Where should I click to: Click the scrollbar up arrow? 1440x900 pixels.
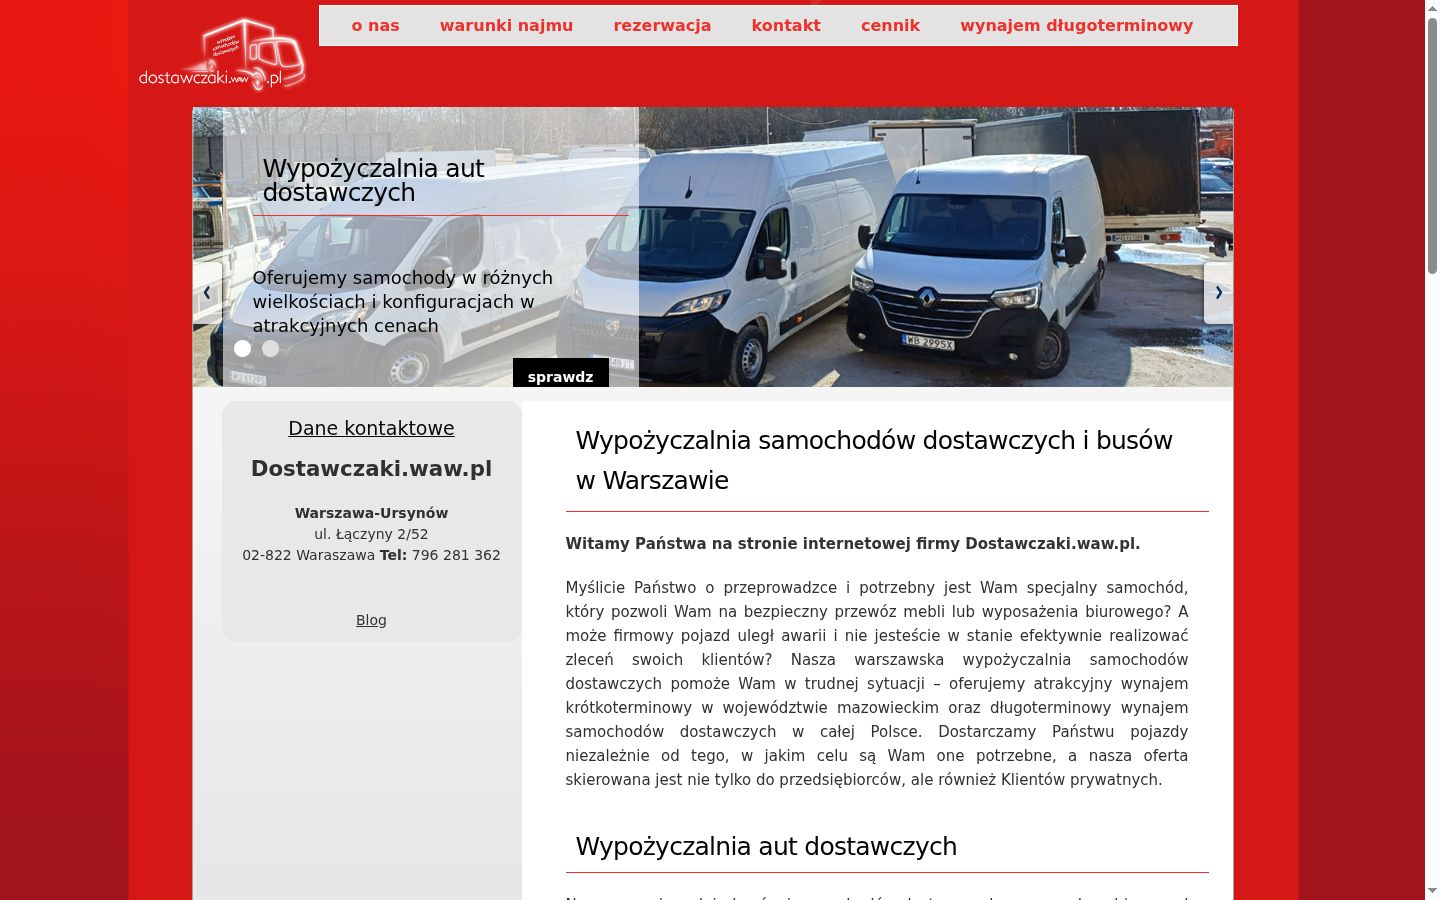(x=1432, y=8)
